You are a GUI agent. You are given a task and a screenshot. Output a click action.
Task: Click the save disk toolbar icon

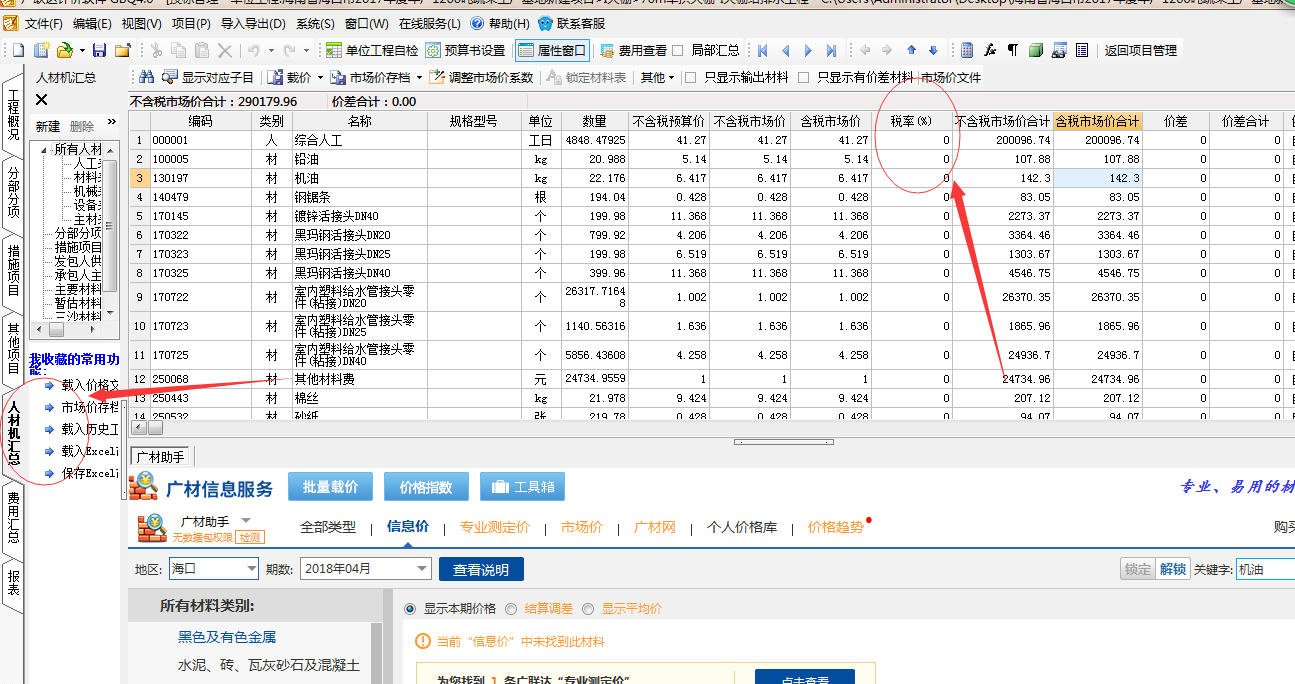[x=99, y=50]
